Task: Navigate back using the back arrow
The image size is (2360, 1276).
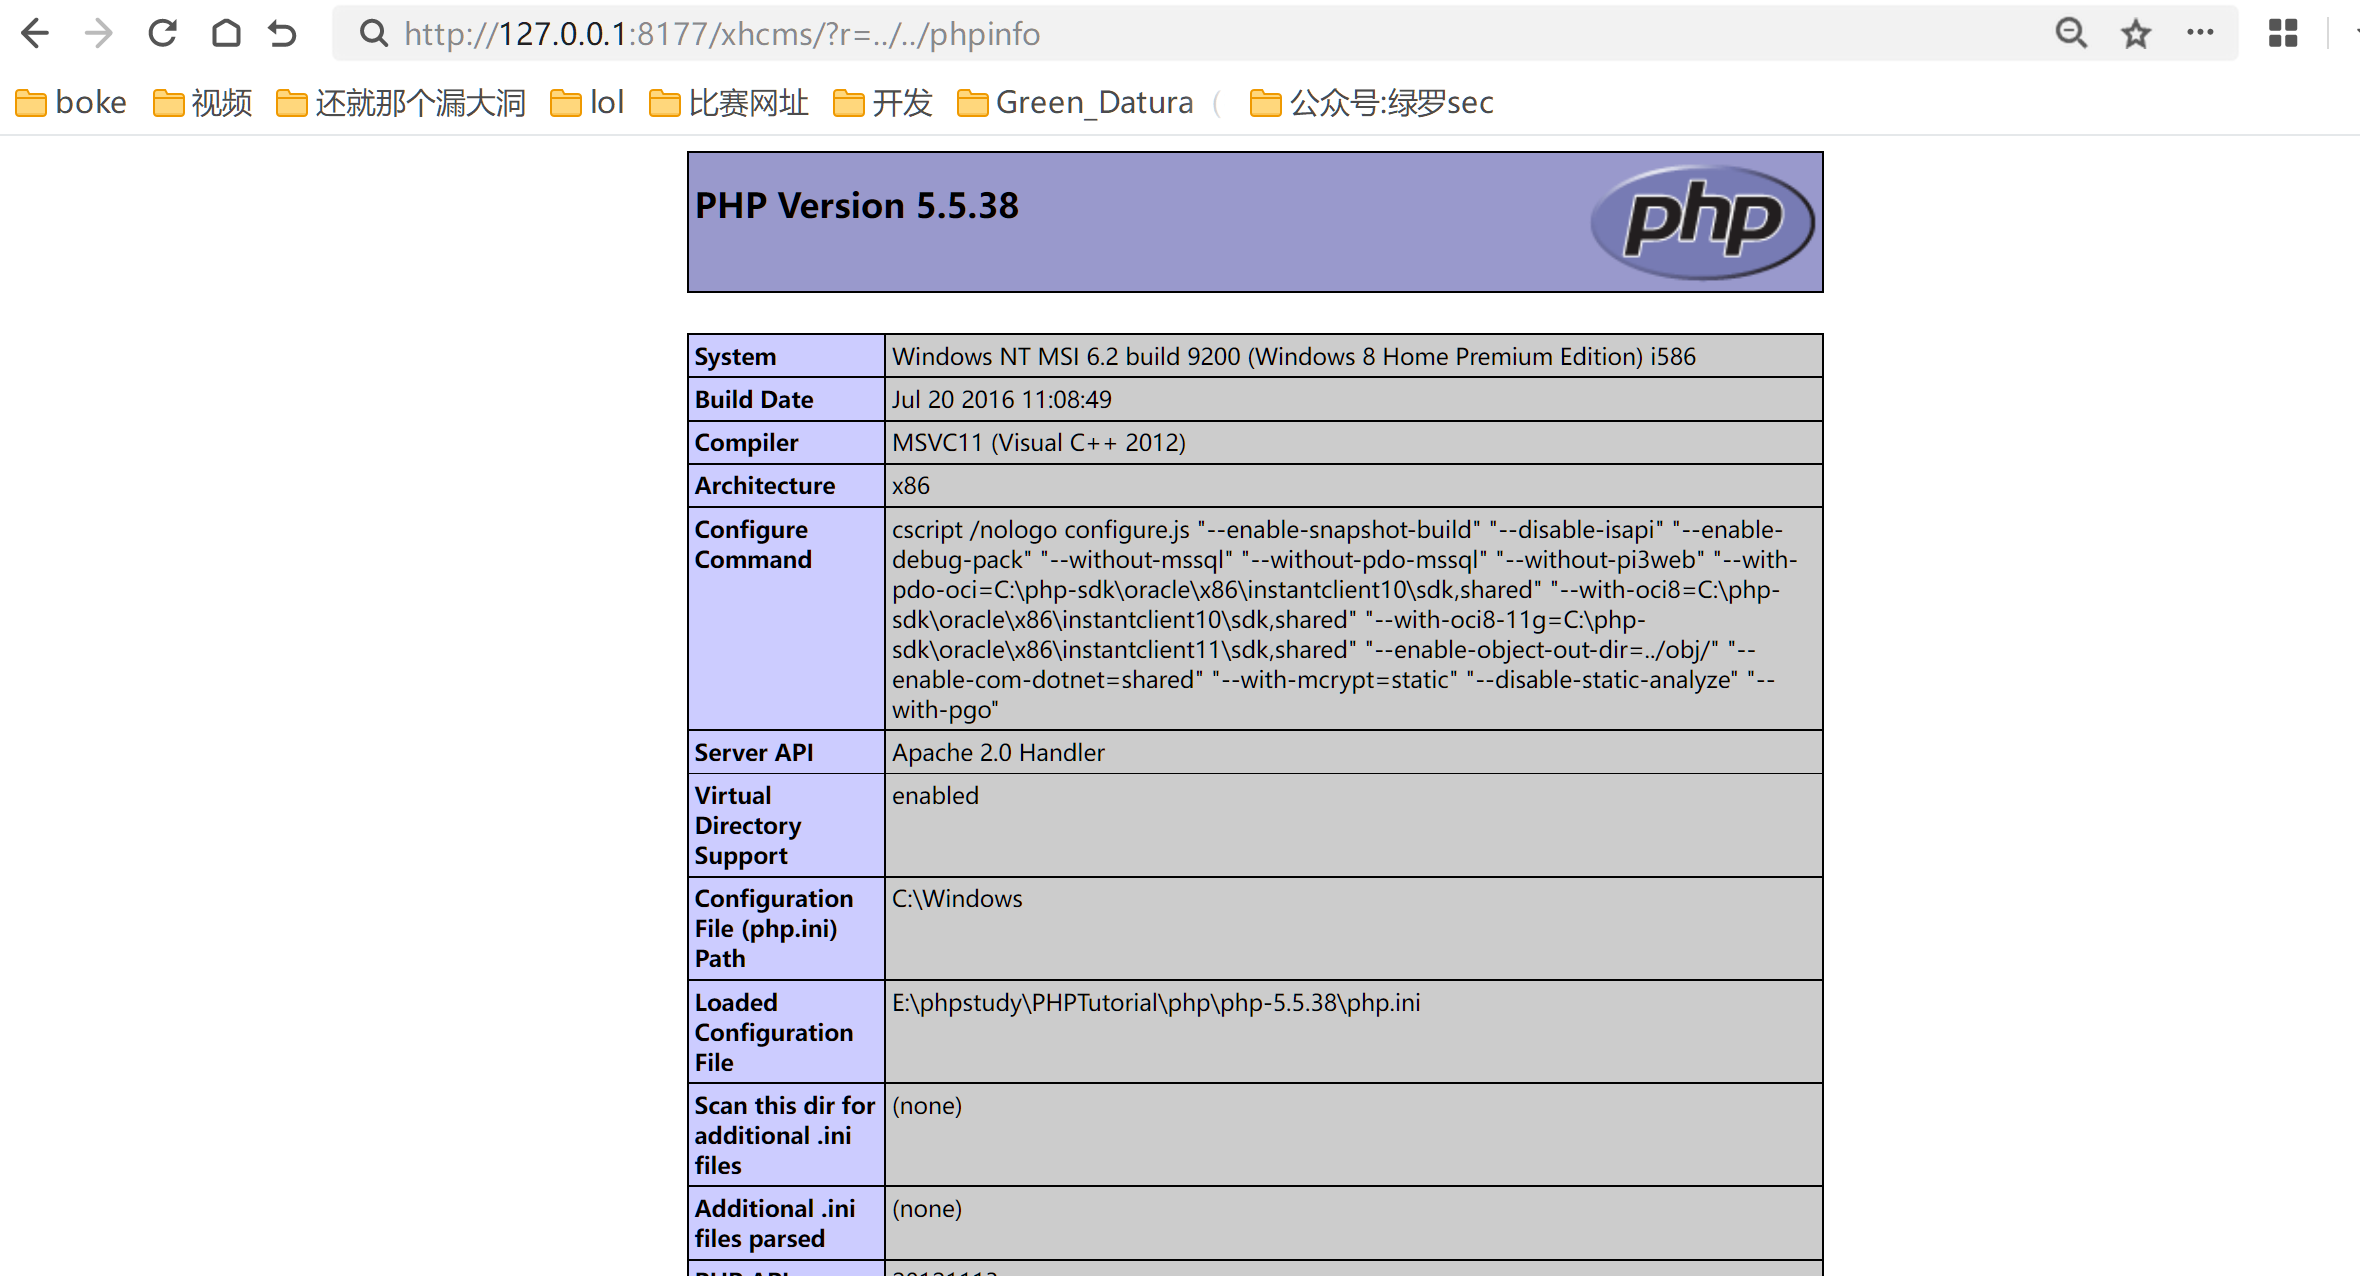Action: (x=35, y=32)
